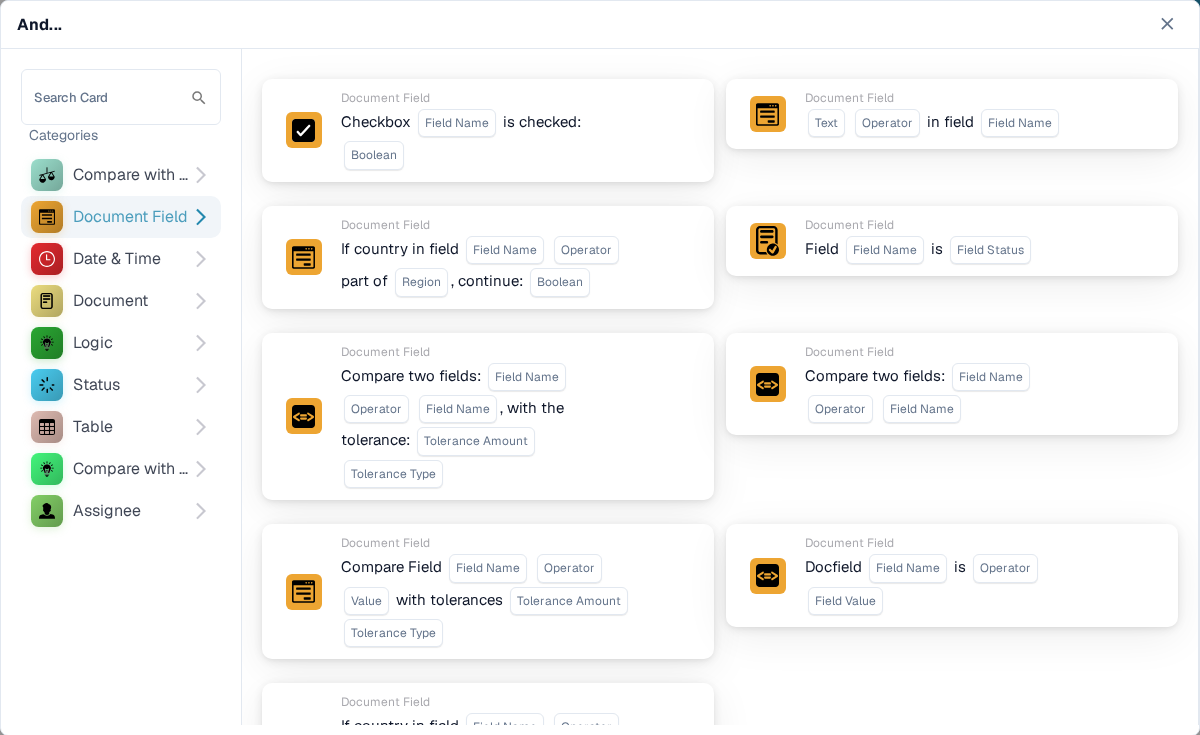
Task: Expand the Table category chevron
Action: click(x=201, y=427)
